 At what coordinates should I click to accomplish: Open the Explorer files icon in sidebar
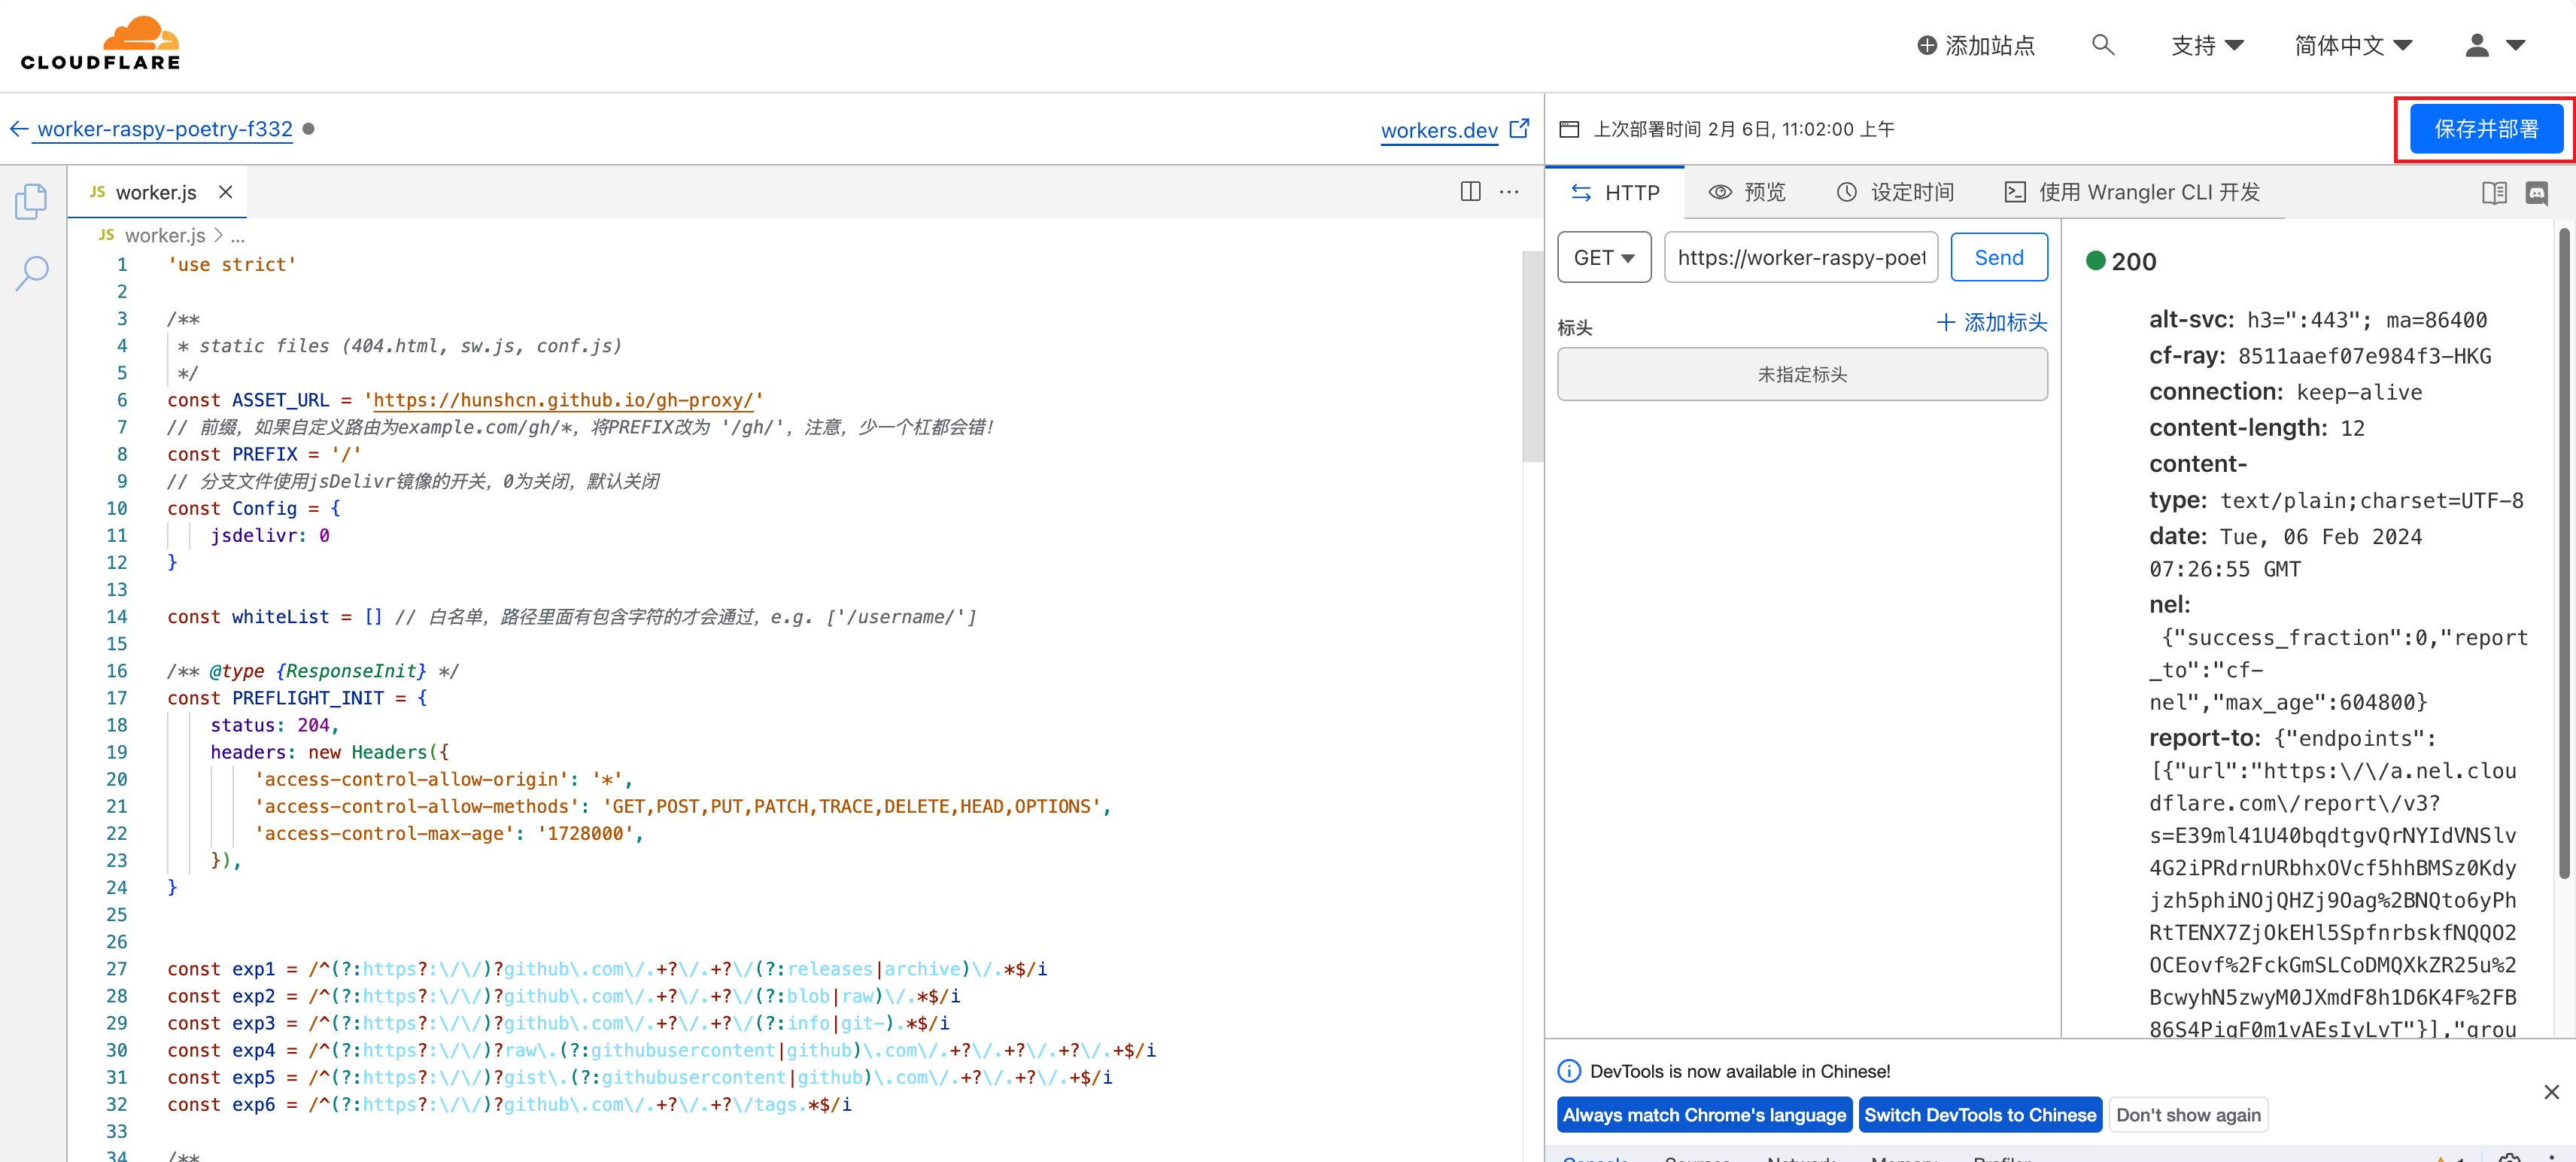31,201
